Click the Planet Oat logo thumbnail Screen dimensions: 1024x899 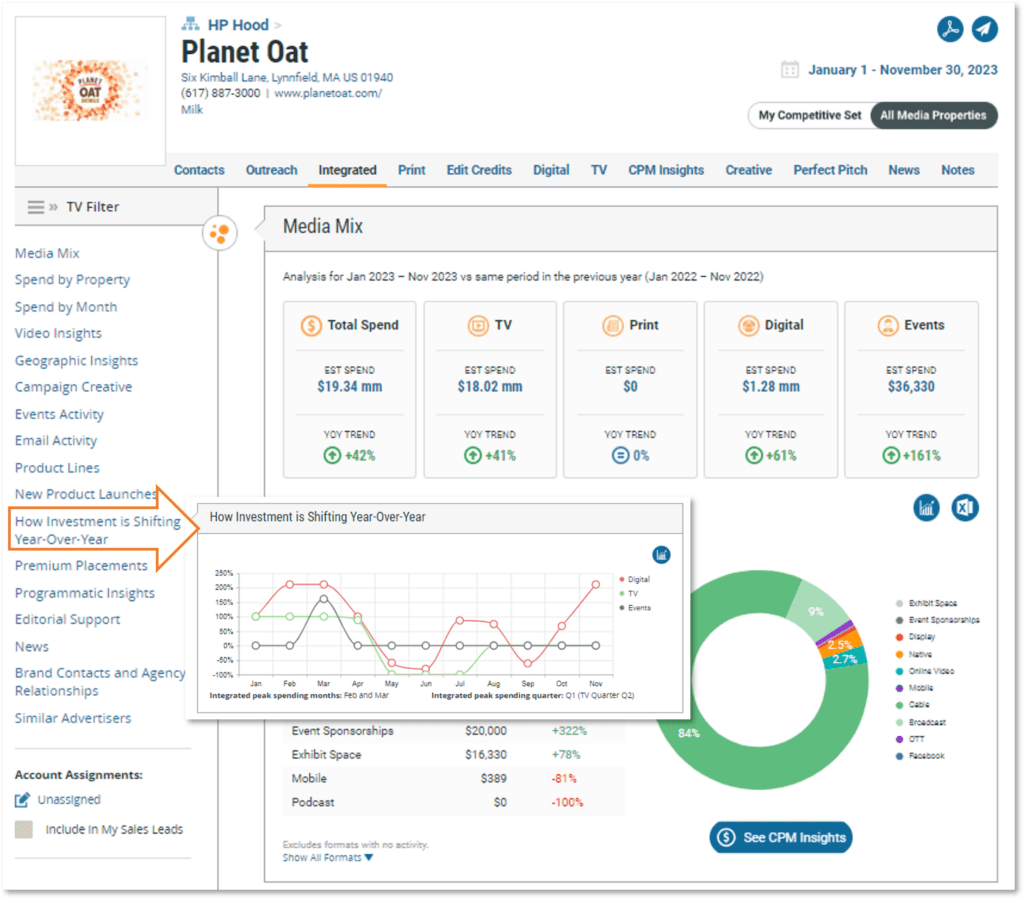[90, 91]
